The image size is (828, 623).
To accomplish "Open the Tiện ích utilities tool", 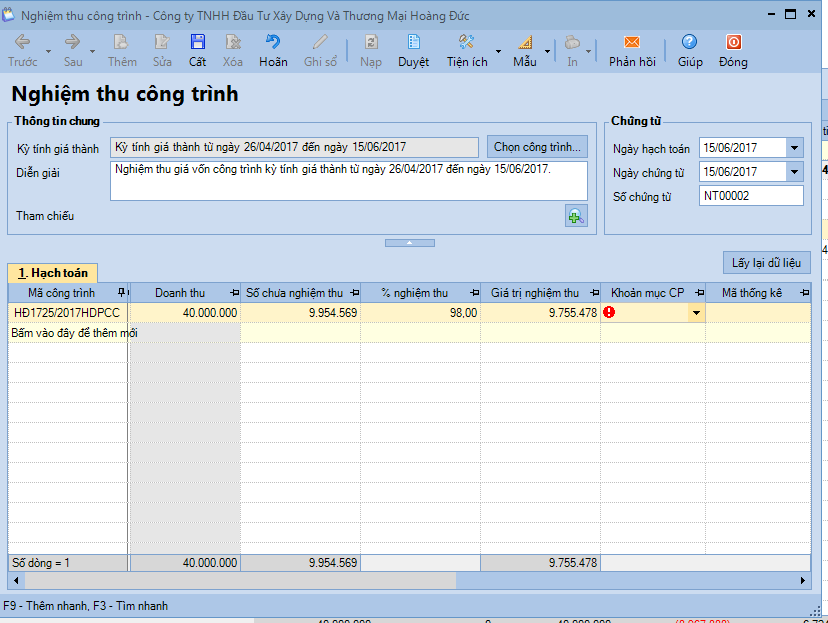I will [467, 51].
